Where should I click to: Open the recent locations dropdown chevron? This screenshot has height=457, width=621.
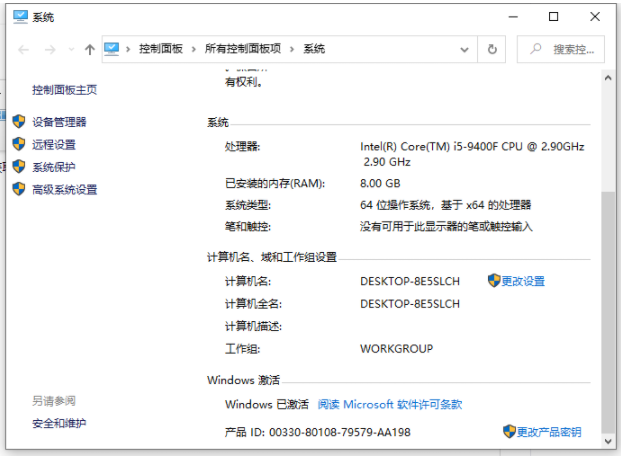pyautogui.click(x=70, y=49)
